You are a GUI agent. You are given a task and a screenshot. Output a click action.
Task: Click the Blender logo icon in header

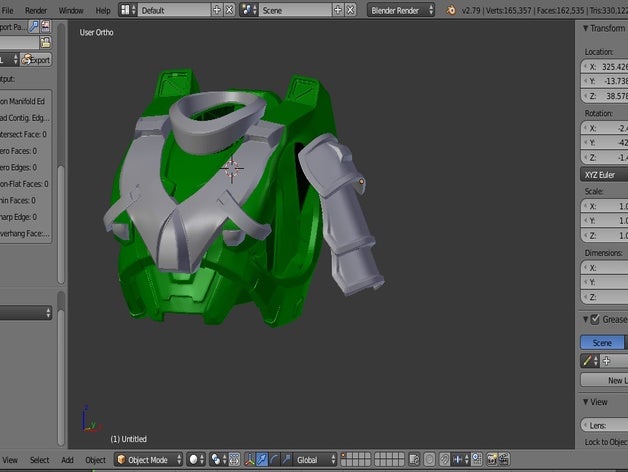coord(453,9)
